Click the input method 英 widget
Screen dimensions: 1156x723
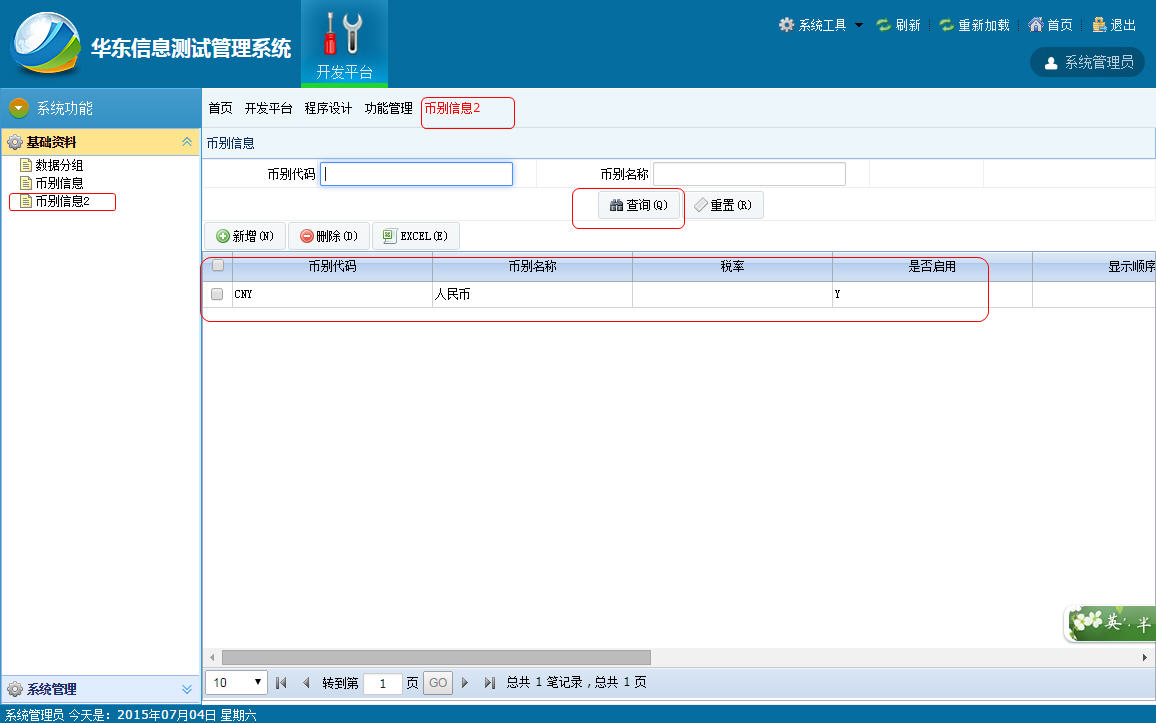coord(1111,624)
